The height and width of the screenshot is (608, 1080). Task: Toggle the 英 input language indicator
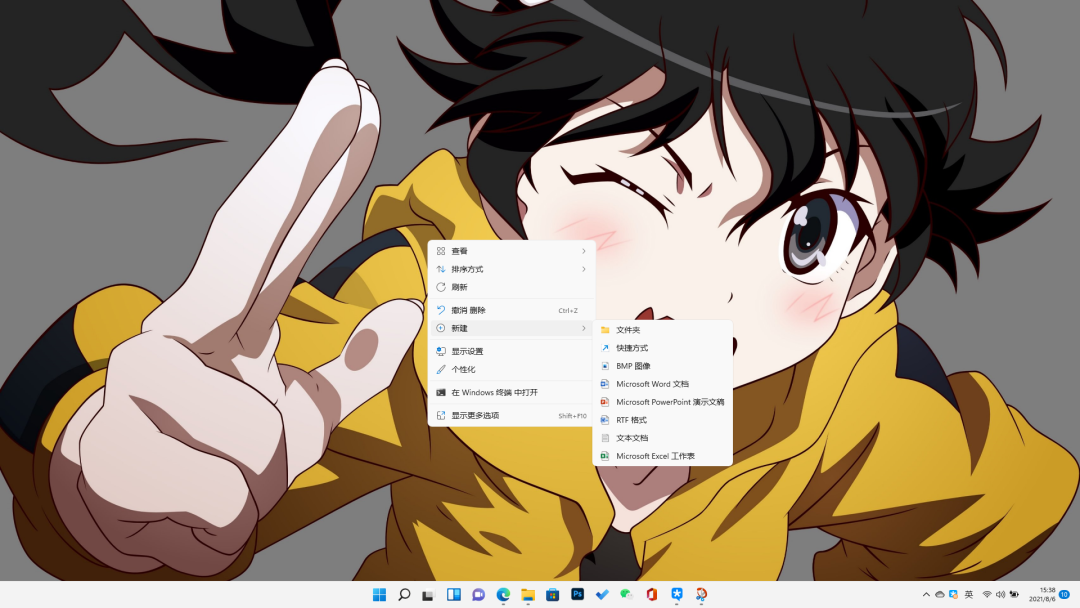pos(969,595)
